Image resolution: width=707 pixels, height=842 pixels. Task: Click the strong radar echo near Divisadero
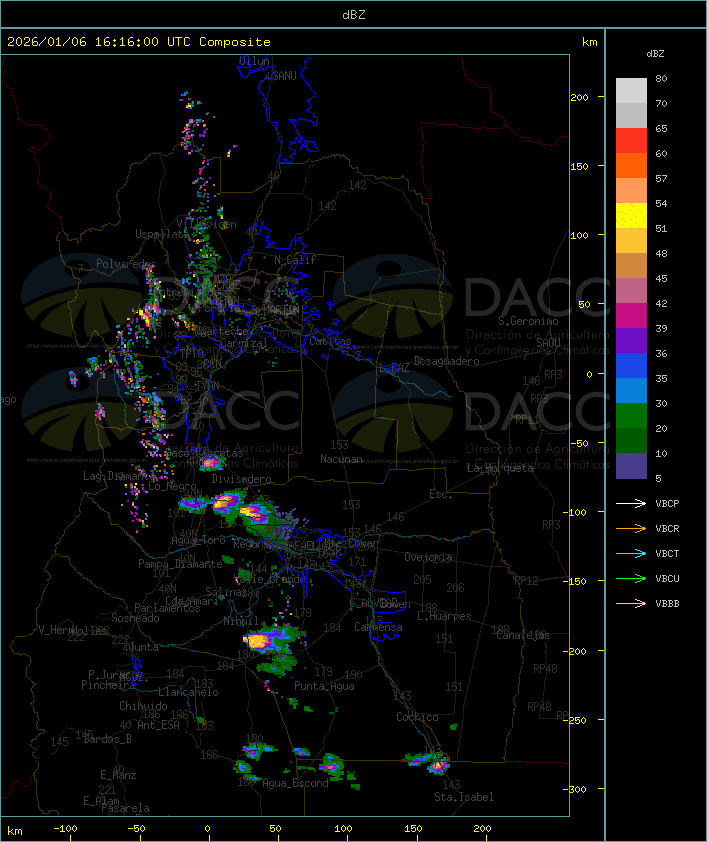pos(211,463)
